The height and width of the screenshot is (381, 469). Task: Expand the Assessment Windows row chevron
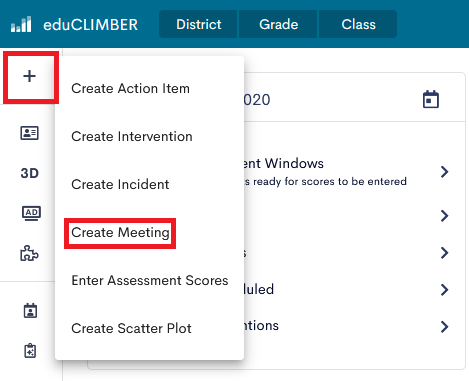coord(444,172)
